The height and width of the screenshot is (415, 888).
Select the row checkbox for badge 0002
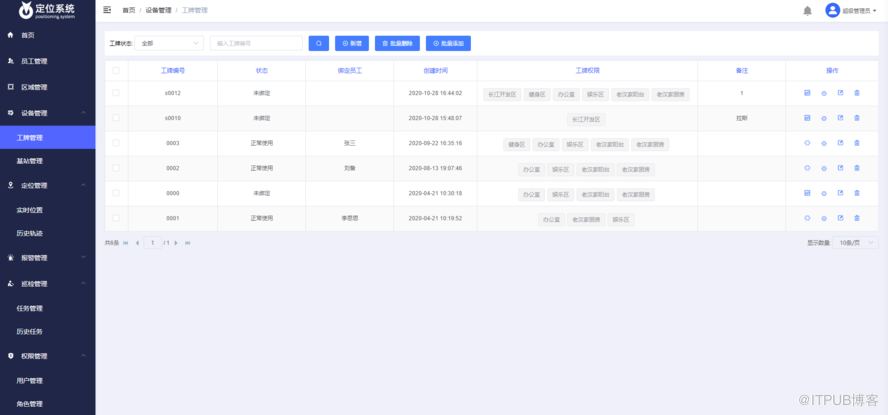pos(116,168)
